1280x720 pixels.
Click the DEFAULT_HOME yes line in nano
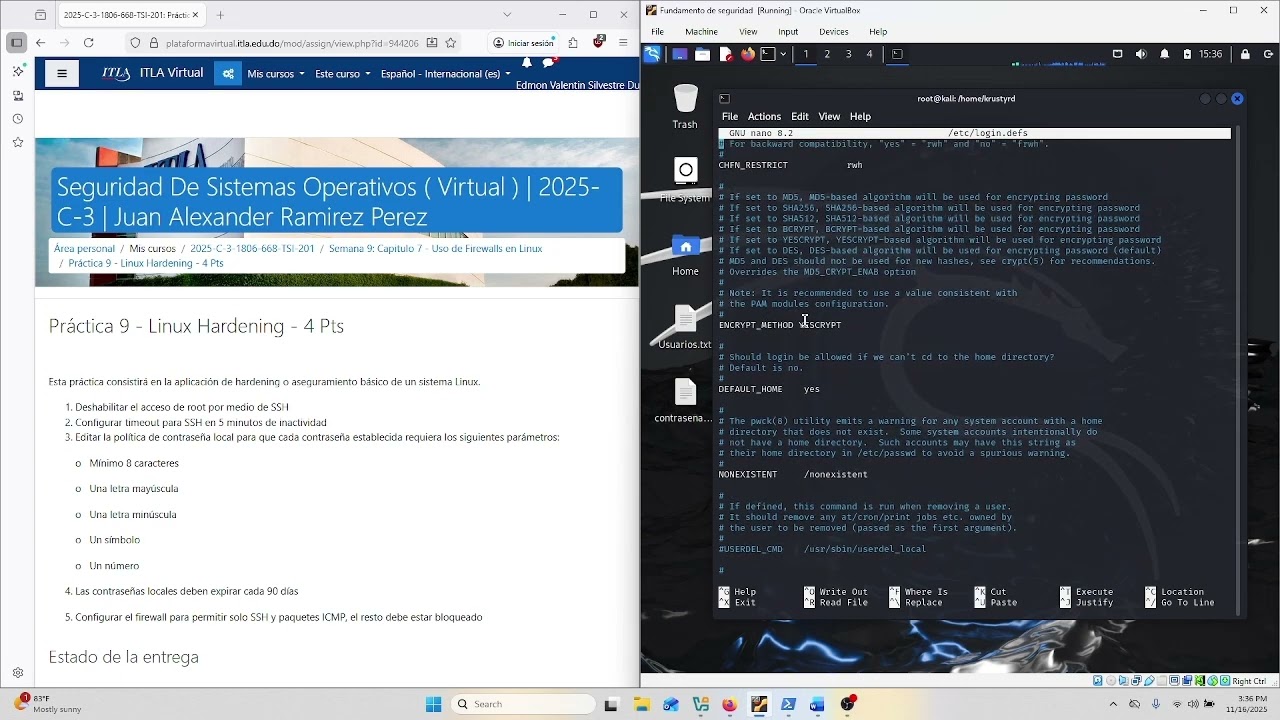[769, 389]
